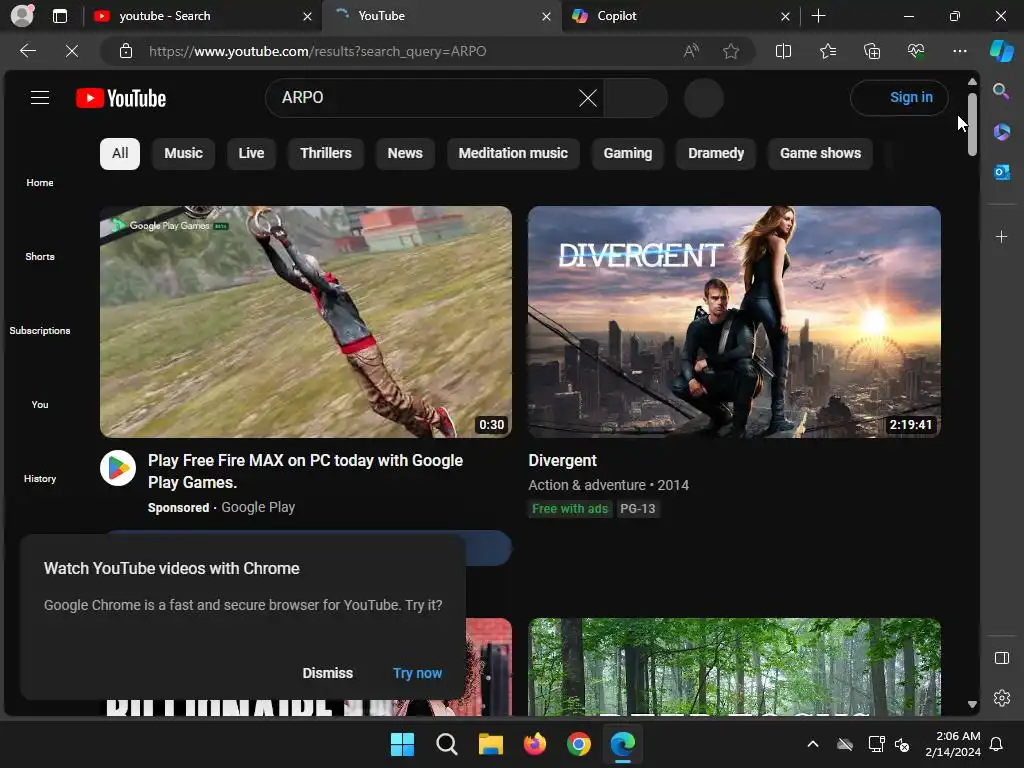The image size is (1024, 768).
Task: Open Browser essentials heart icon
Action: pyautogui.click(x=916, y=51)
